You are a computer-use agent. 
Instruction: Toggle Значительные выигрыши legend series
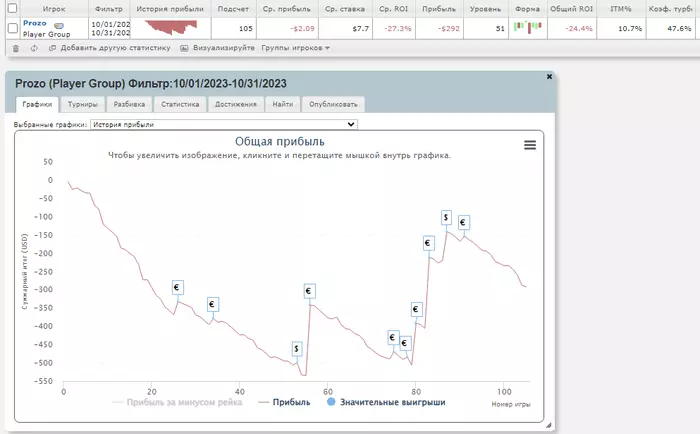(386, 402)
